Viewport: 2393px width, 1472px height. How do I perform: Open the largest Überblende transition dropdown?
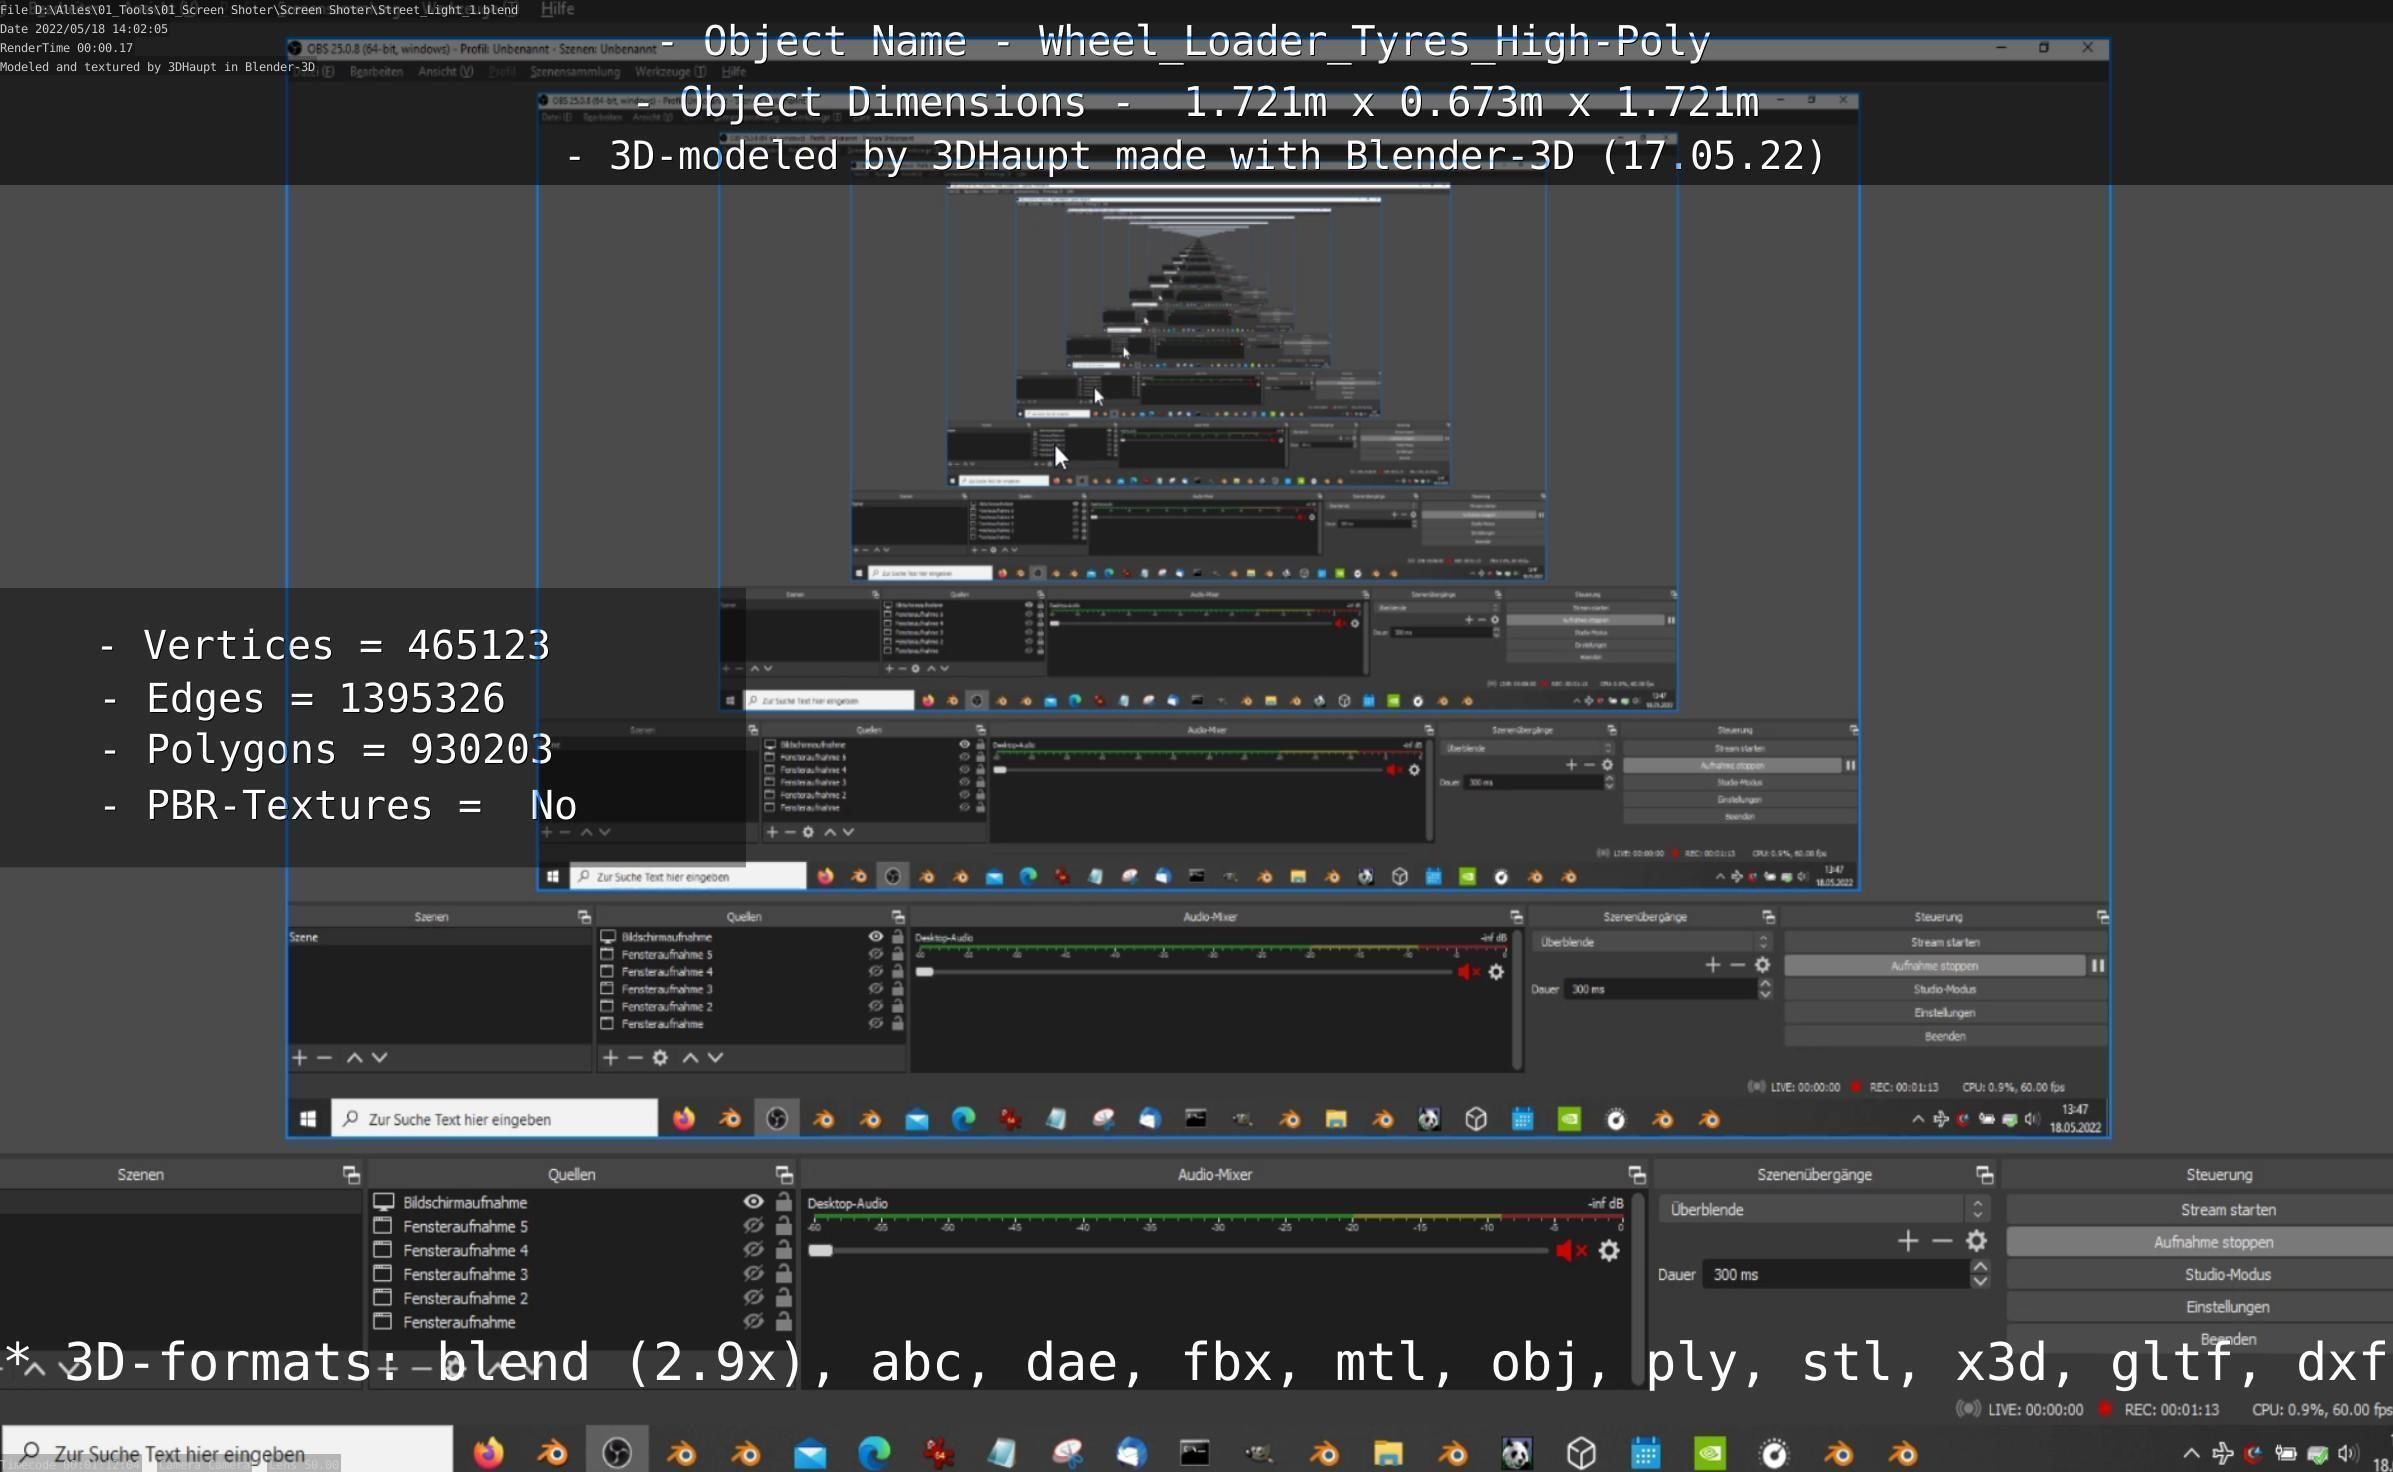[x=1815, y=1209]
